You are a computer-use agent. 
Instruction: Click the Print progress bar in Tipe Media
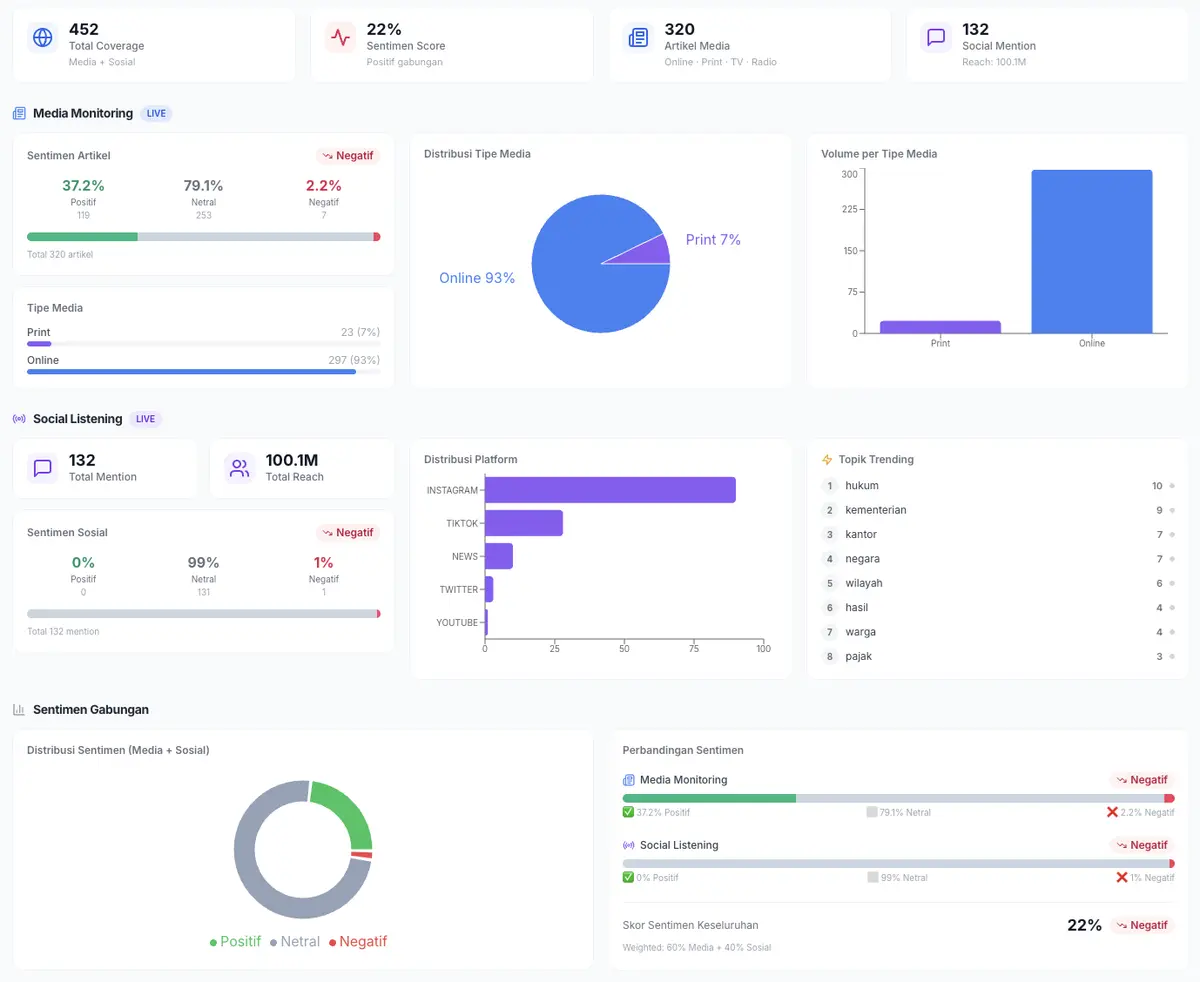(204, 344)
